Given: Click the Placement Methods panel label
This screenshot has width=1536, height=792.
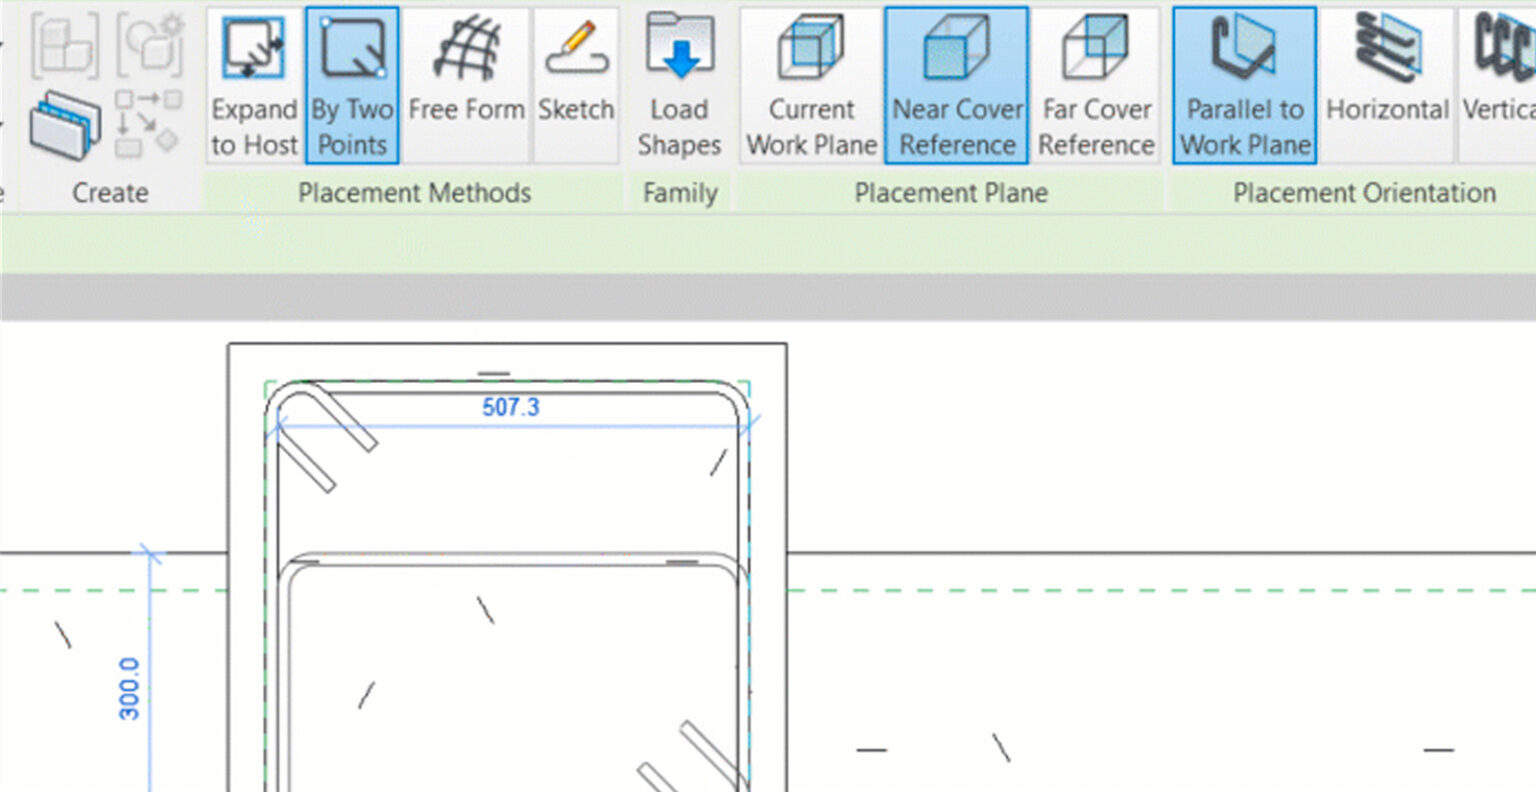Looking at the screenshot, I should coord(414,192).
